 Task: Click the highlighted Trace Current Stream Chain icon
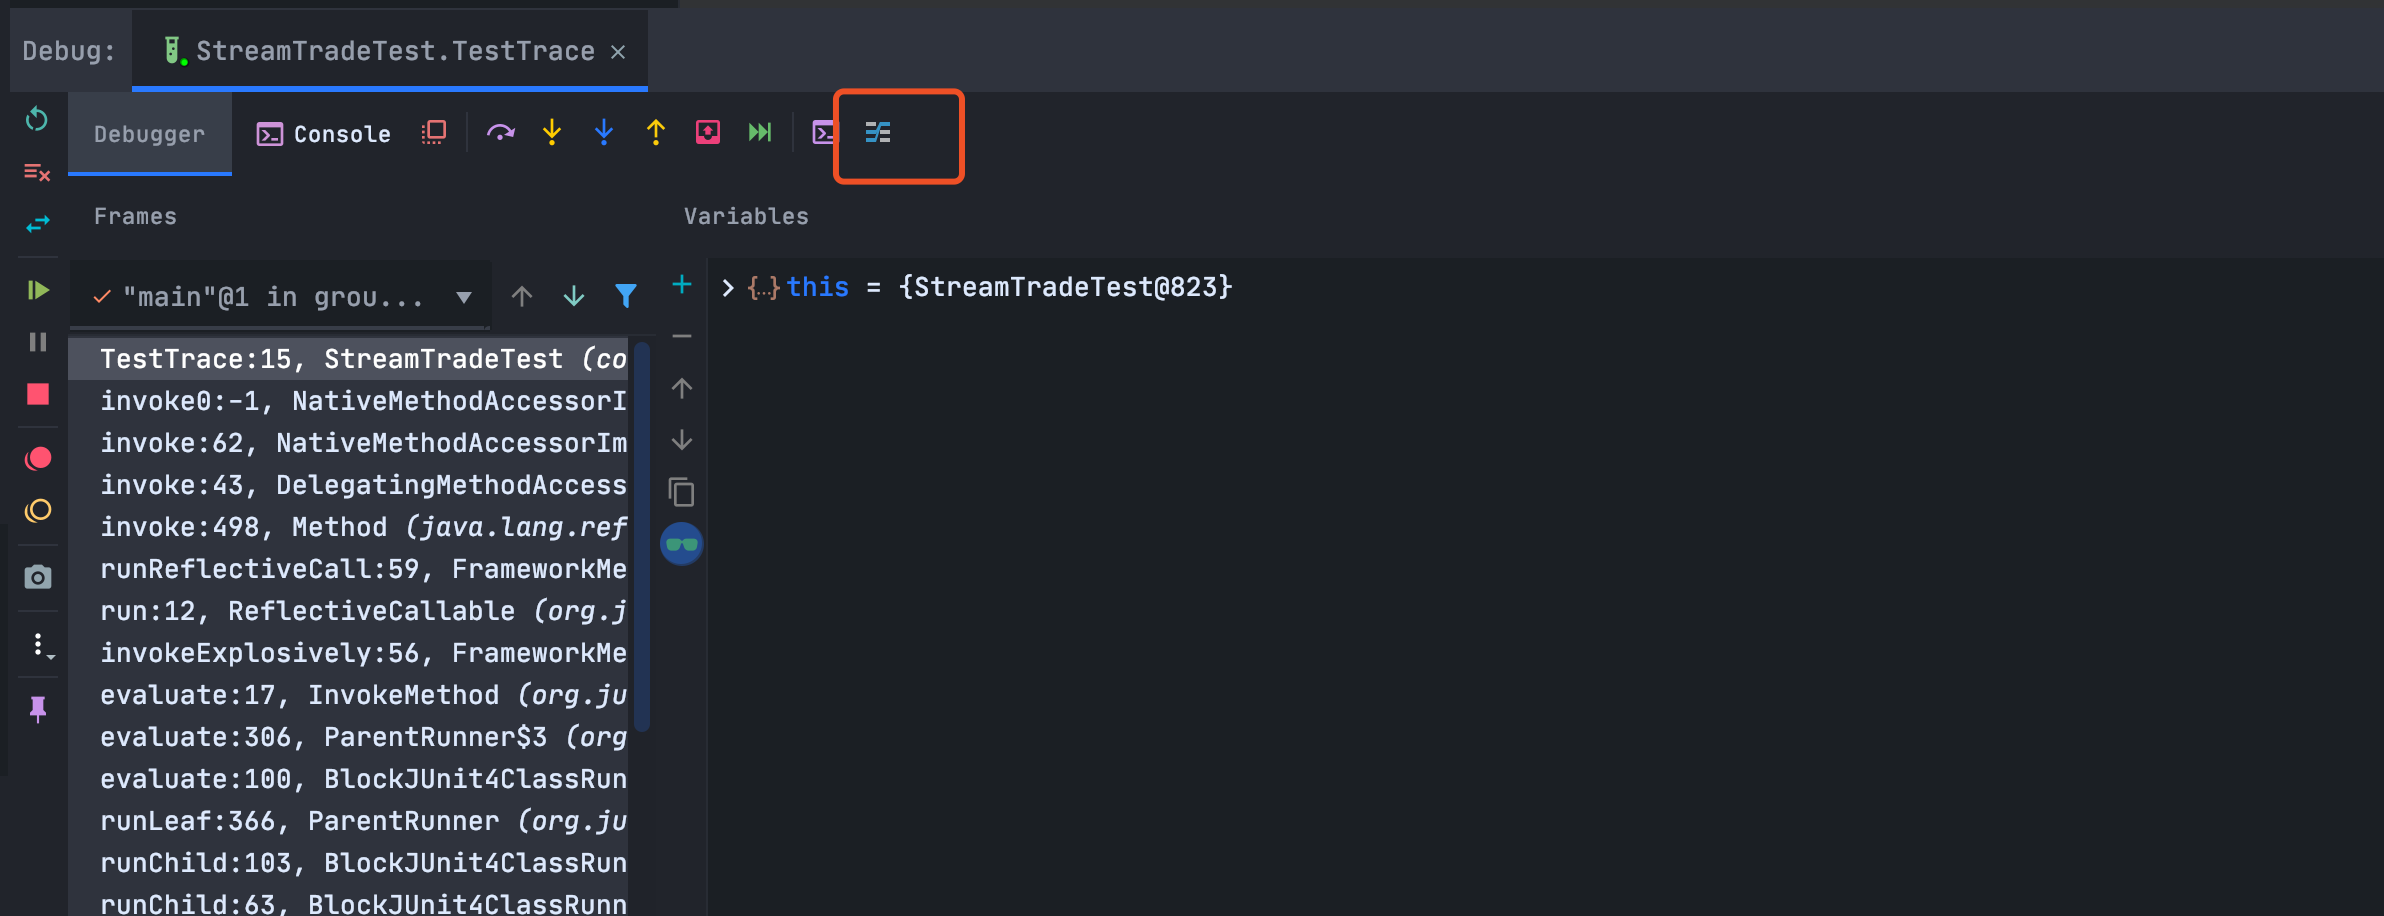tap(878, 132)
